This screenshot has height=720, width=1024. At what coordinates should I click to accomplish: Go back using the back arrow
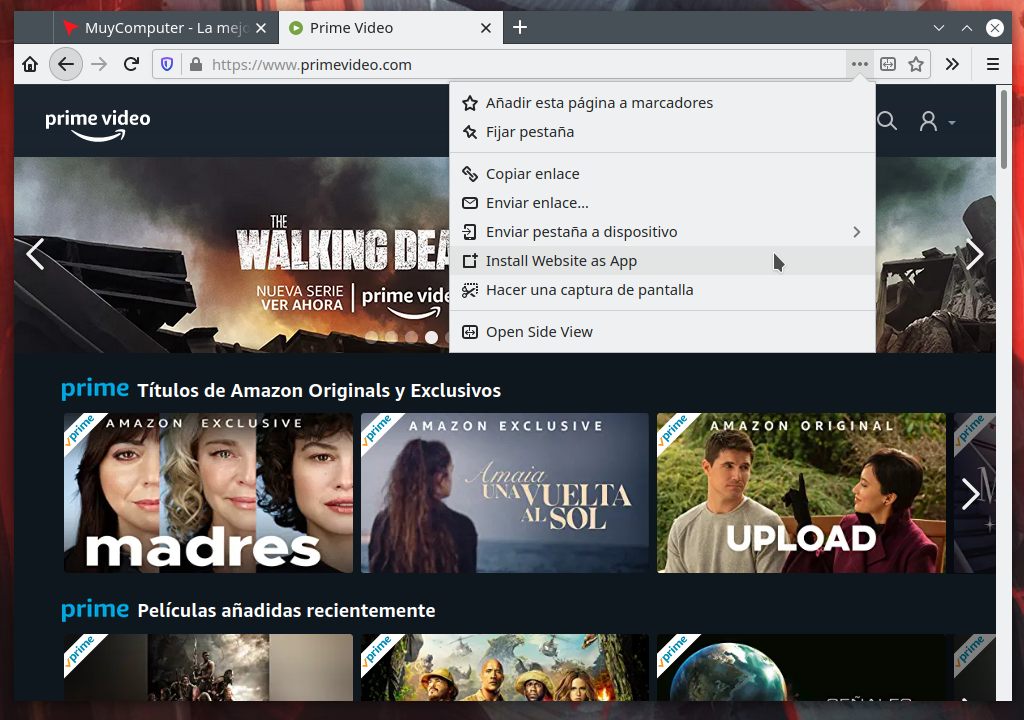(65, 65)
